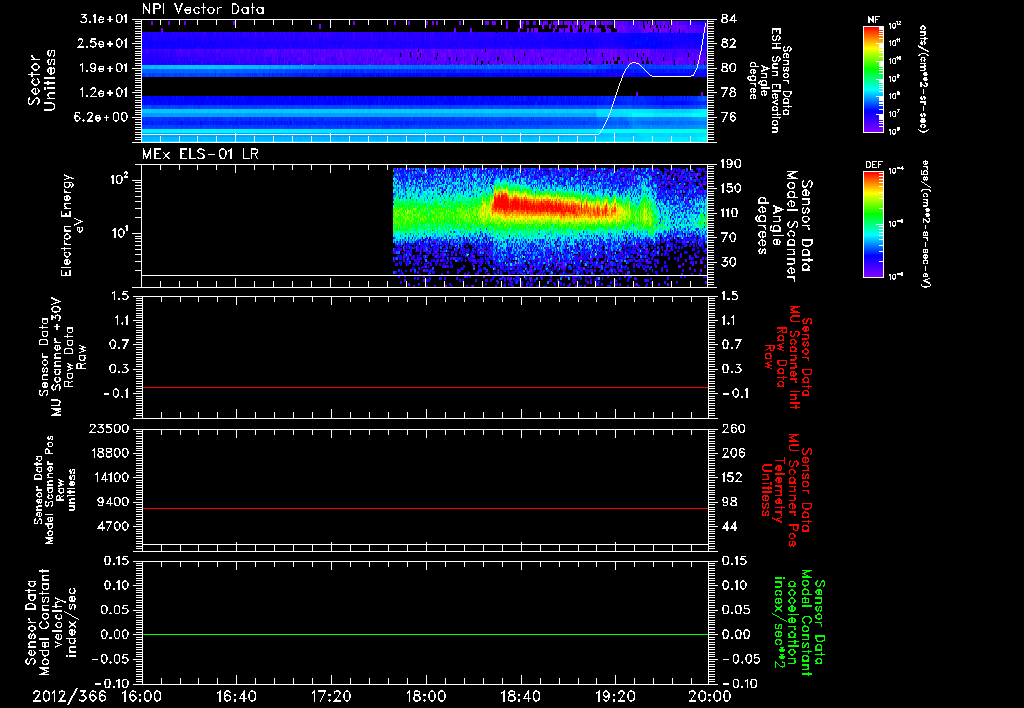This screenshot has height=708, width=1024.
Task: Click the 4700 scanner position tick value
Action: [112, 526]
